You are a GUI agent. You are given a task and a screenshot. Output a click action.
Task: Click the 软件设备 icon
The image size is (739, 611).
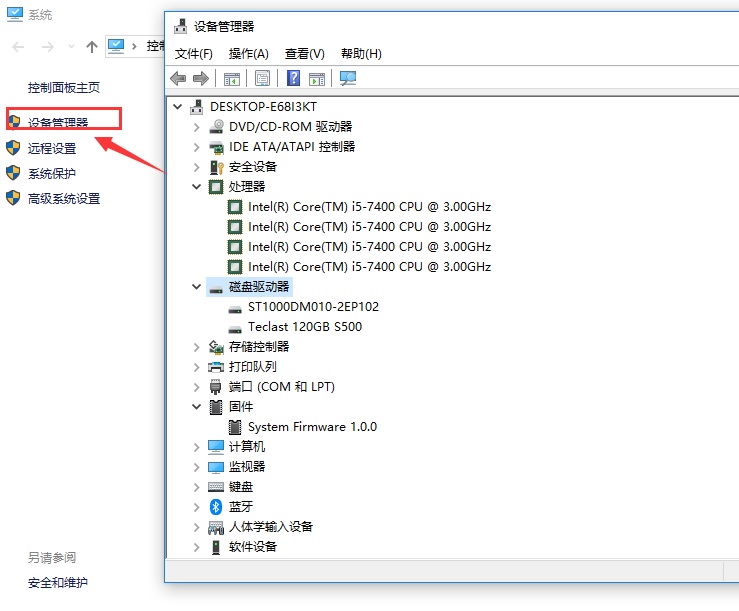(x=216, y=547)
